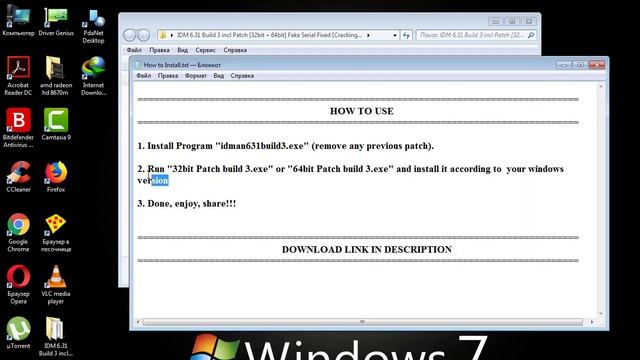Close the How to Install.txt Notepad window
Image resolution: width=640 pixels, height=360 pixels.
[596, 65]
